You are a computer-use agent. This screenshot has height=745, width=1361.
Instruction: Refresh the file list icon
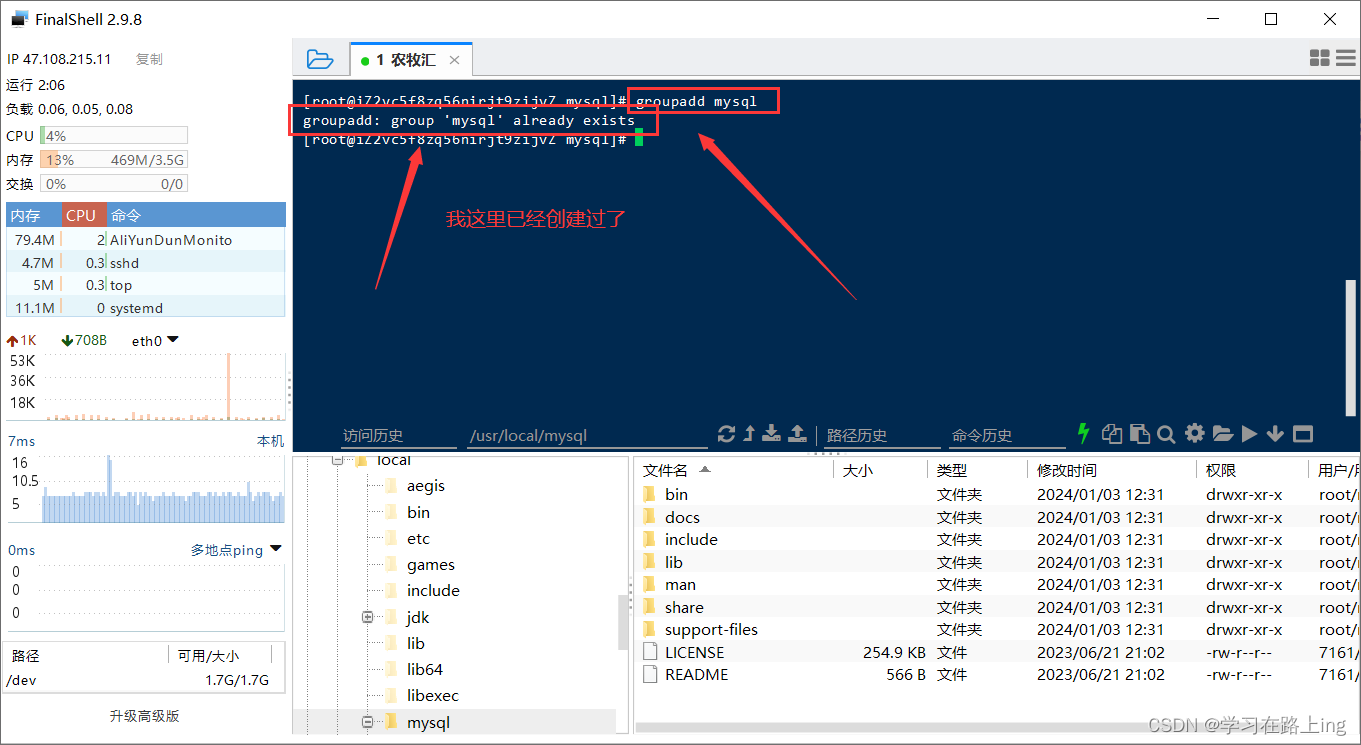(x=727, y=433)
